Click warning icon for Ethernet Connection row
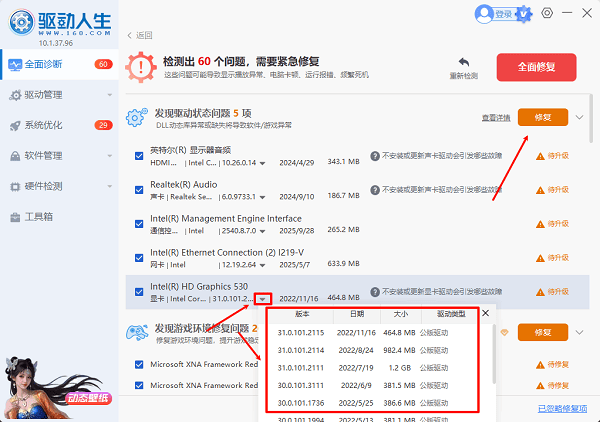 [x=540, y=258]
